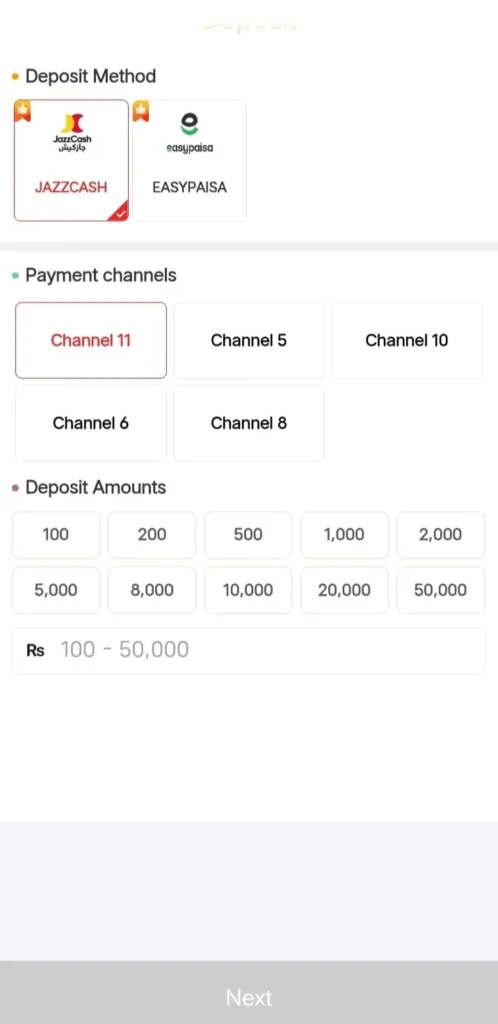Select the JazzCash logo icon
The image size is (498, 1024).
click(72, 133)
